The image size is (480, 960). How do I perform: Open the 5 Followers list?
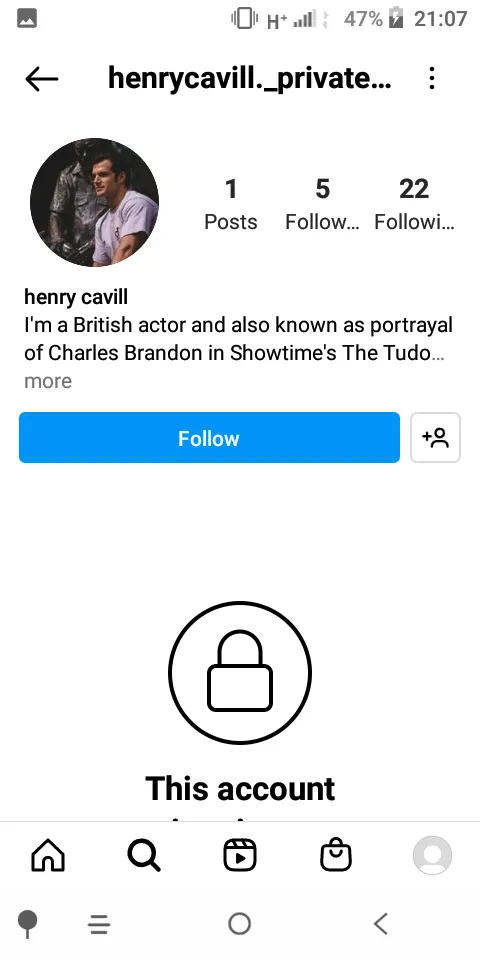click(x=323, y=204)
